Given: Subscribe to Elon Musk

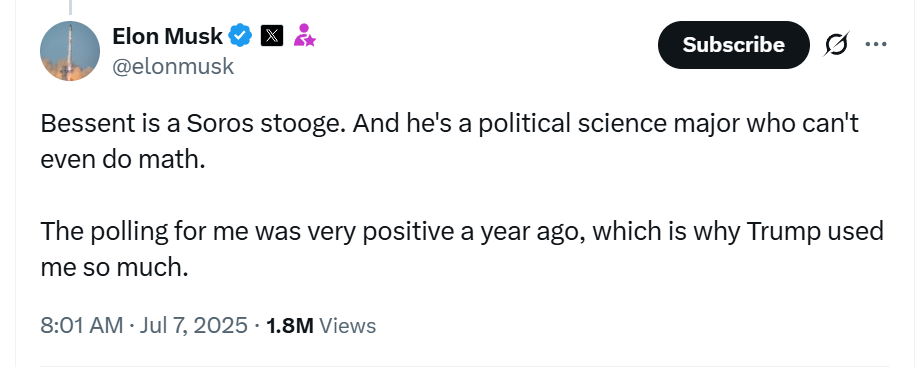Looking at the screenshot, I should 733,45.
